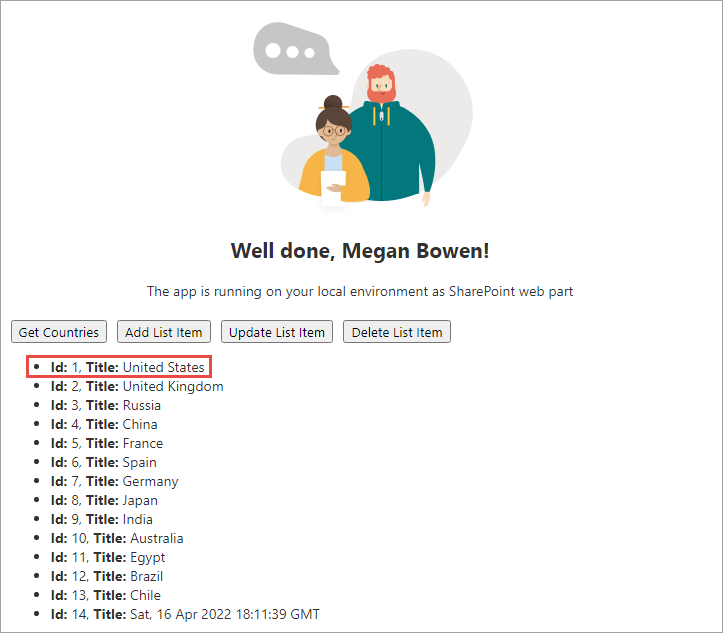
Task: Hit the Update List Item button
Action: pyautogui.click(x=277, y=332)
